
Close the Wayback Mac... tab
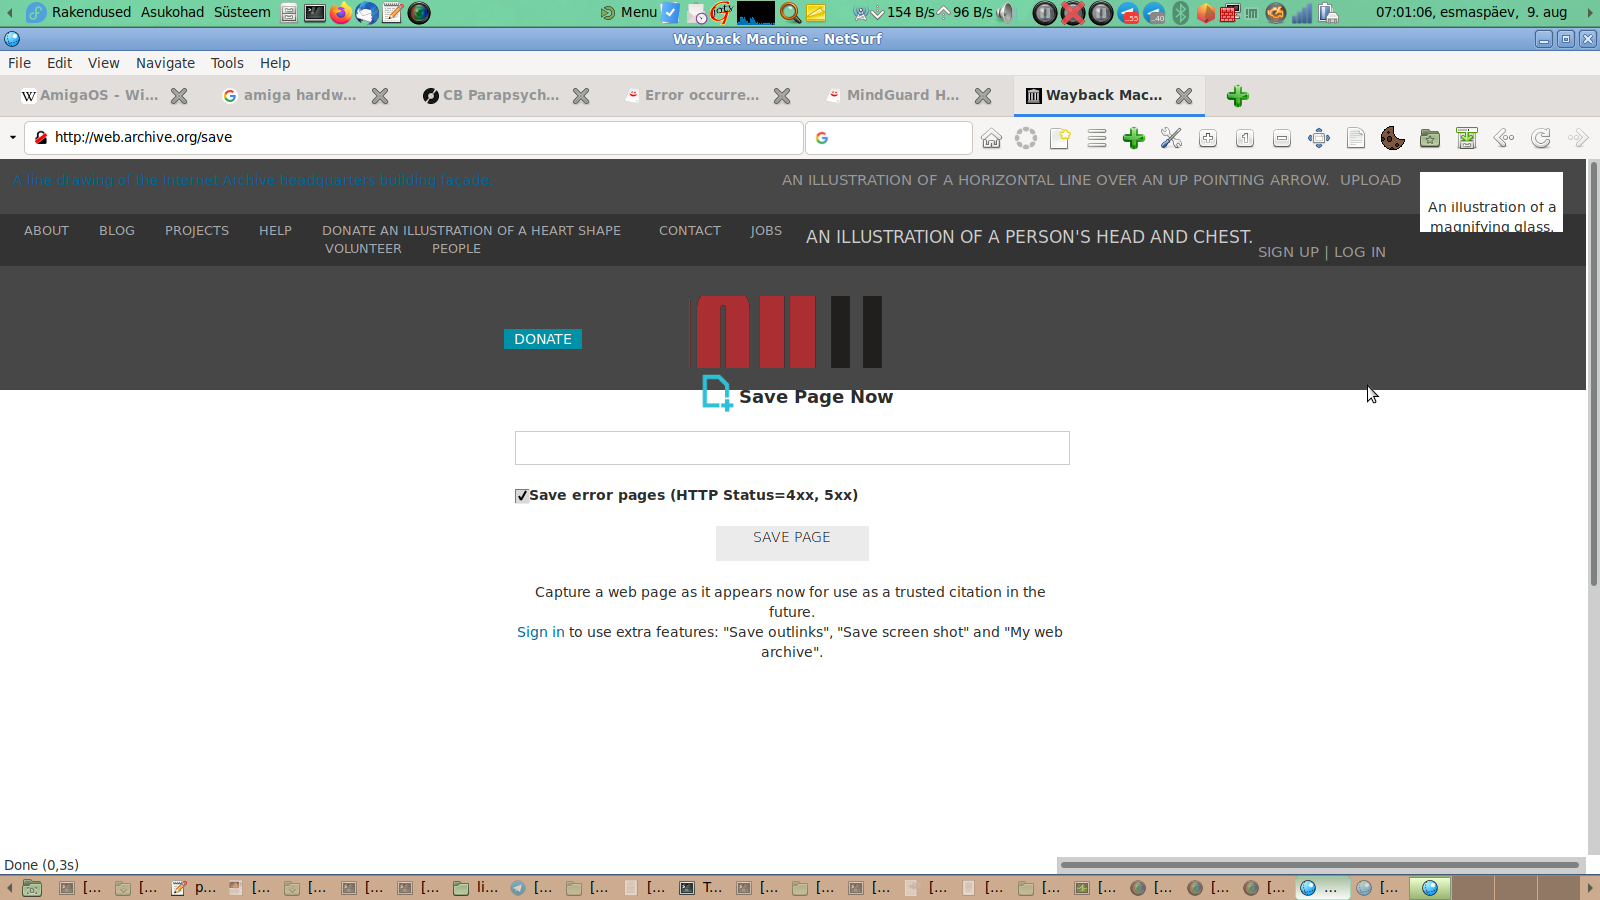[x=1184, y=96]
